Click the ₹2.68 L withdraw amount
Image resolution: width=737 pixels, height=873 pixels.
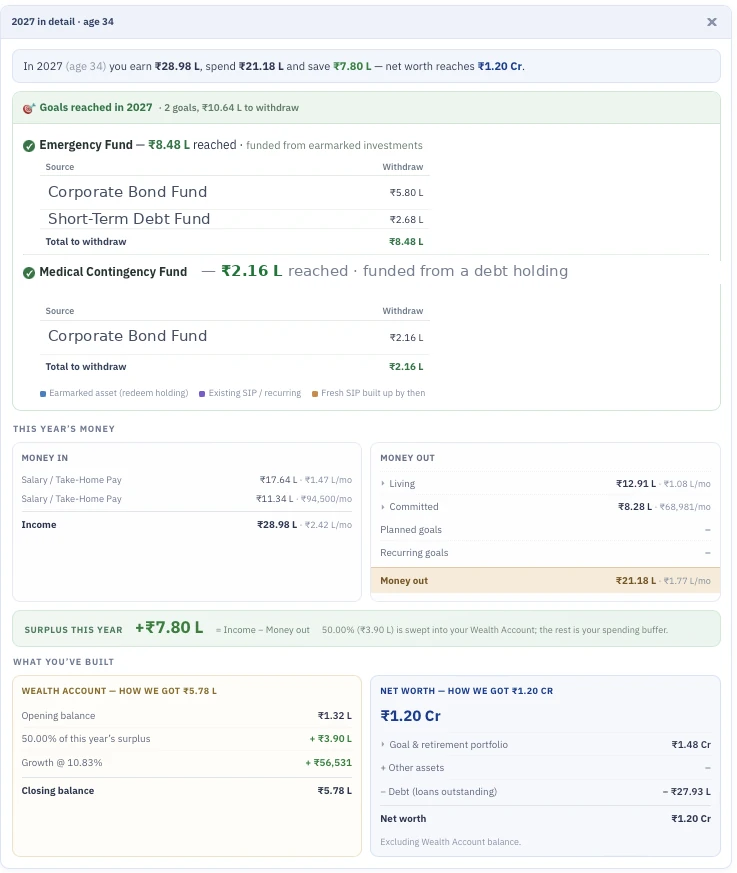click(x=406, y=219)
